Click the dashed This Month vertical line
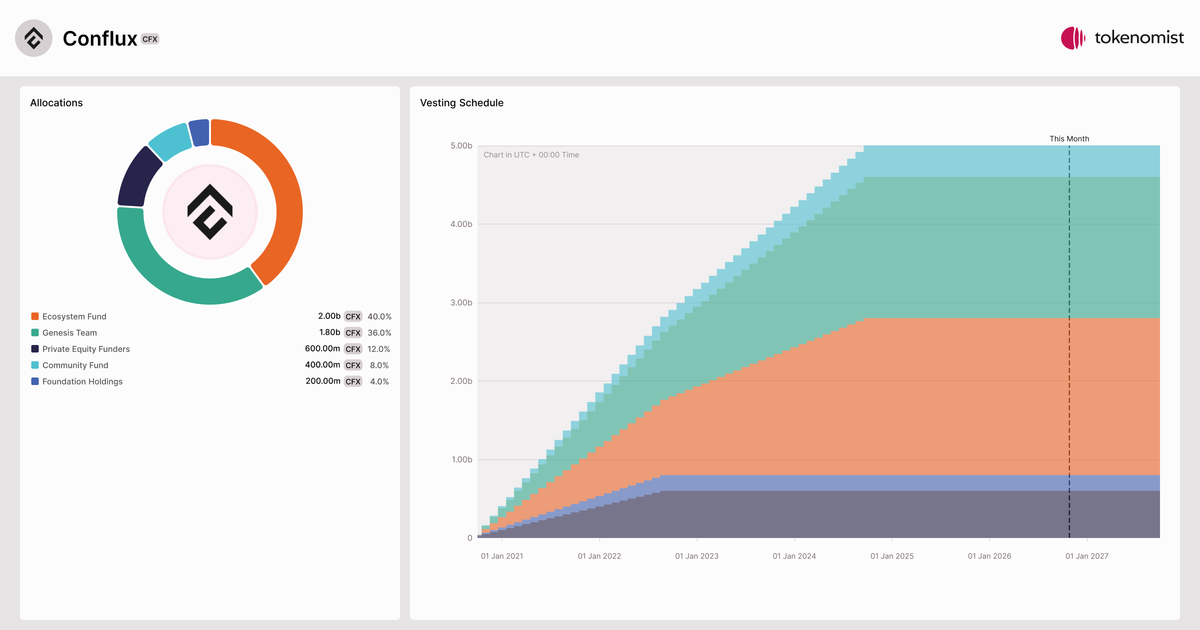This screenshot has height=630, width=1200. 1069,342
